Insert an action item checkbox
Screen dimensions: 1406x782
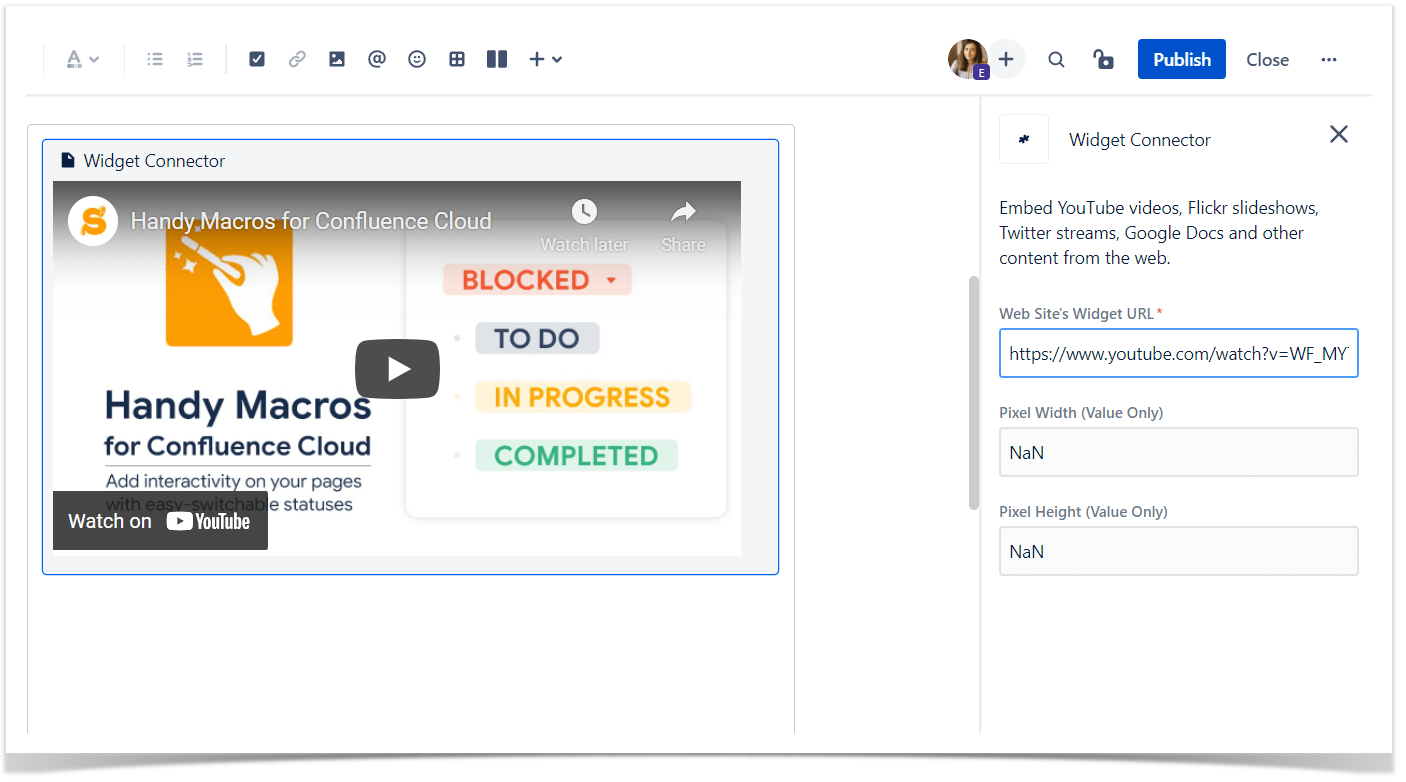pos(257,59)
